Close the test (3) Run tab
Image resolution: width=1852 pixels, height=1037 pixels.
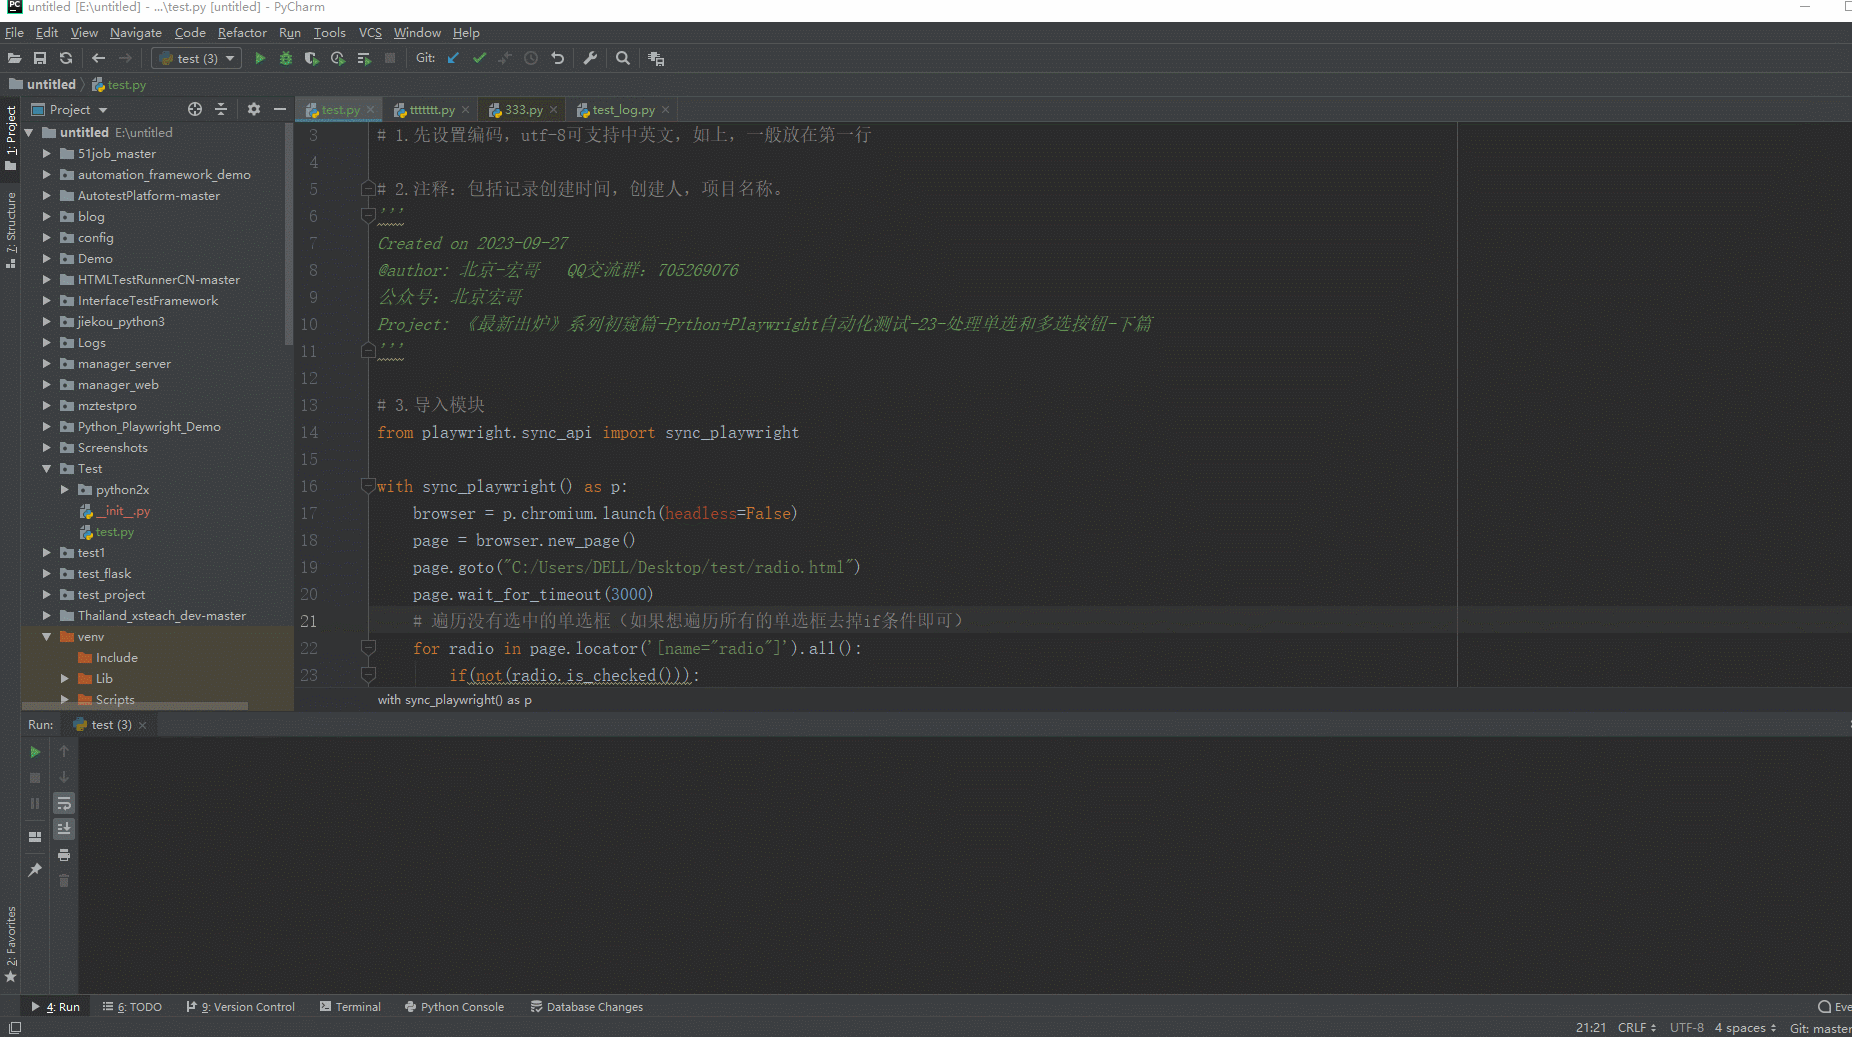pyautogui.click(x=142, y=725)
